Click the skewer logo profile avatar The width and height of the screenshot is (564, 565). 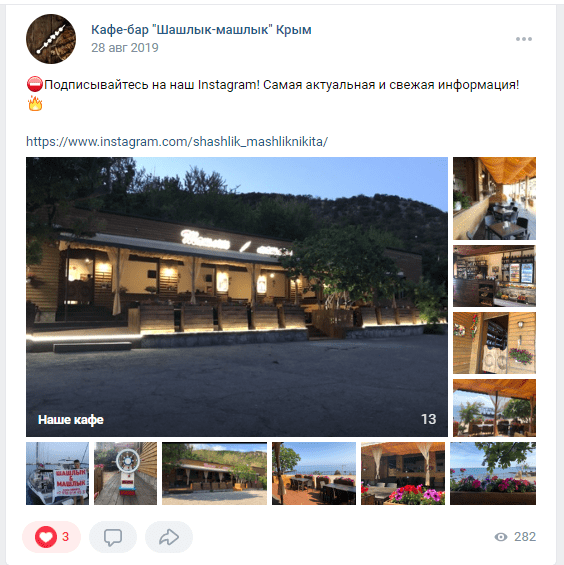[51, 39]
